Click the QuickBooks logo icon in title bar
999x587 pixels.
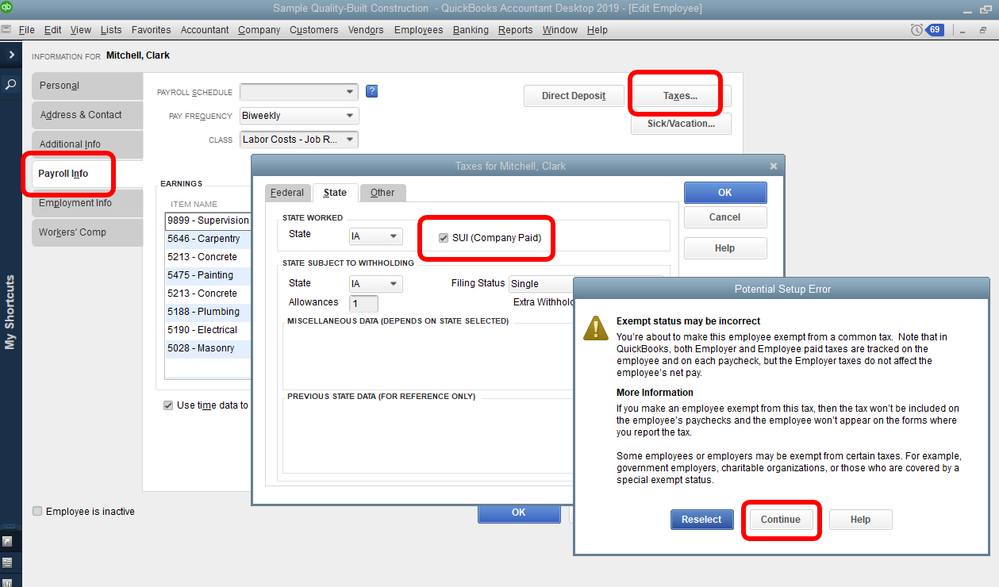click(x=6, y=7)
